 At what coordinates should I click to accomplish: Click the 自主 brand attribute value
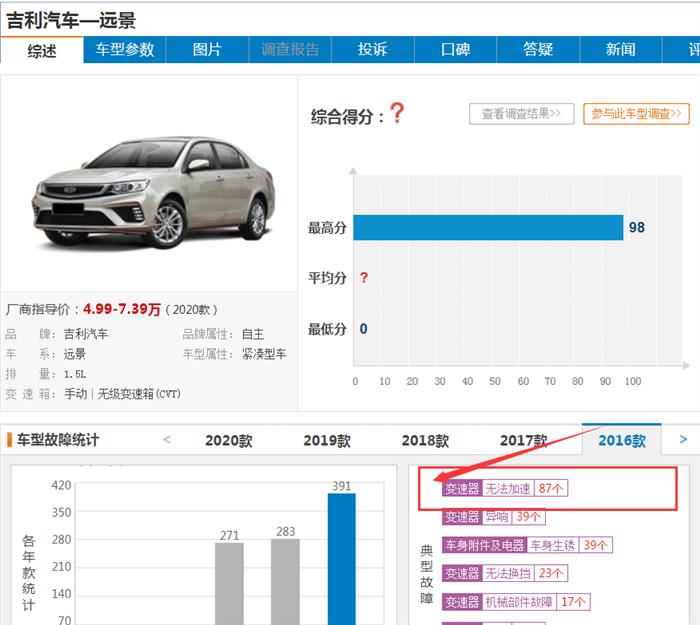253,334
